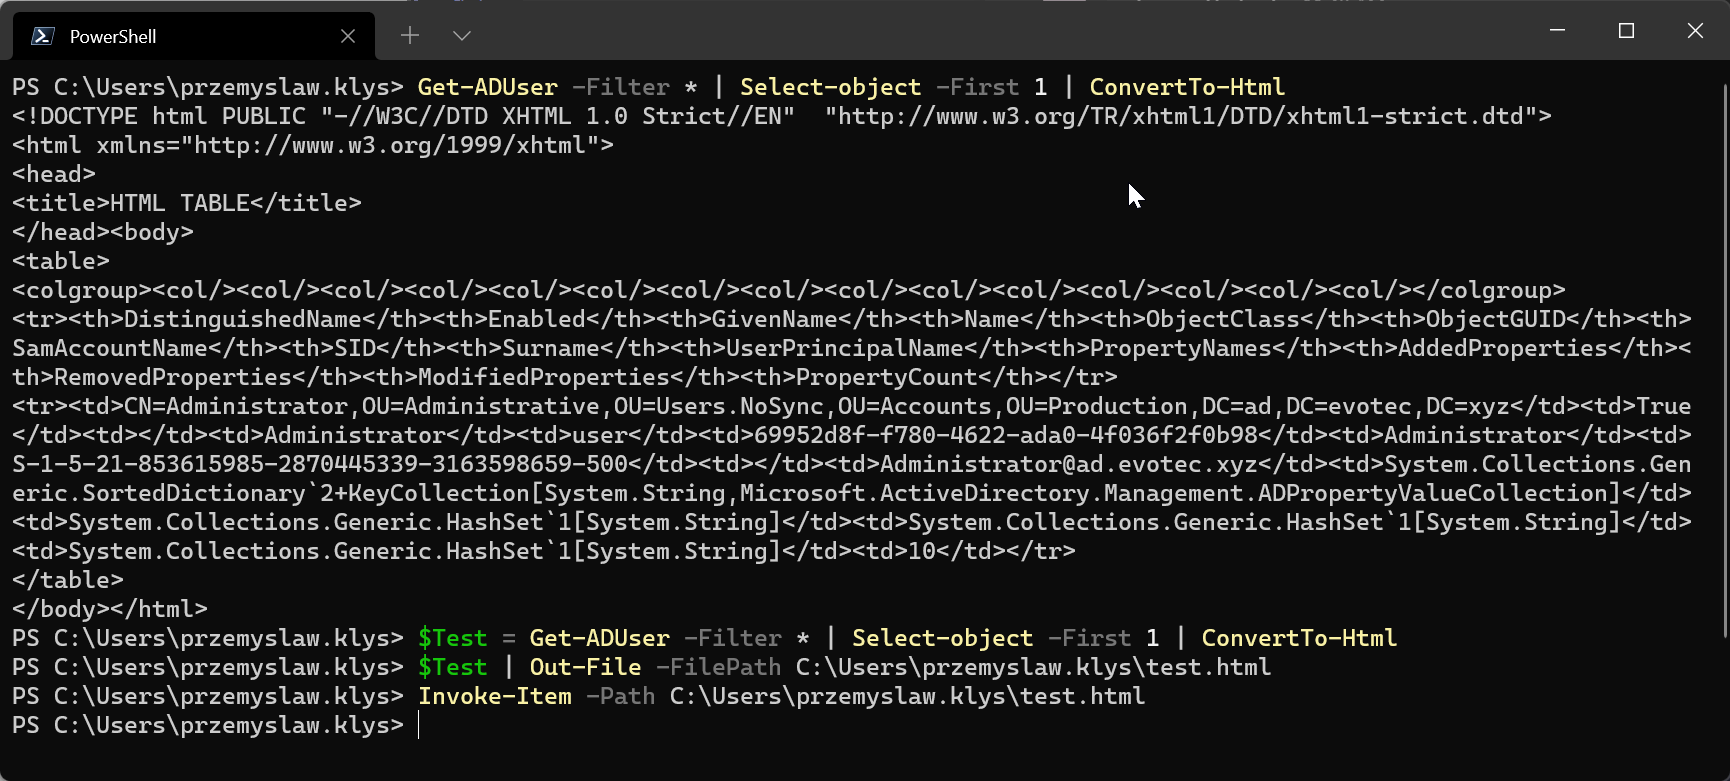This screenshot has width=1730, height=781.
Task: Close the terminal window
Action: click(1695, 31)
